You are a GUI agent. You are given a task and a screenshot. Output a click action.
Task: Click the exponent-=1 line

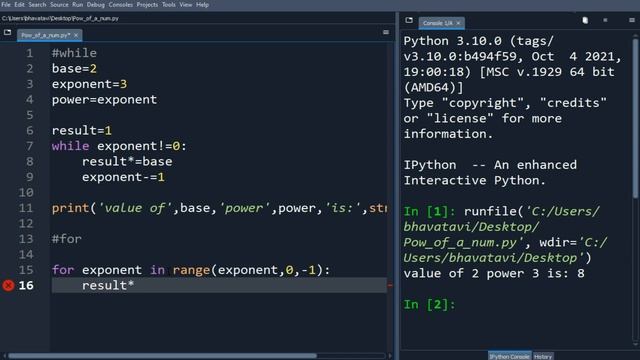coord(123,177)
